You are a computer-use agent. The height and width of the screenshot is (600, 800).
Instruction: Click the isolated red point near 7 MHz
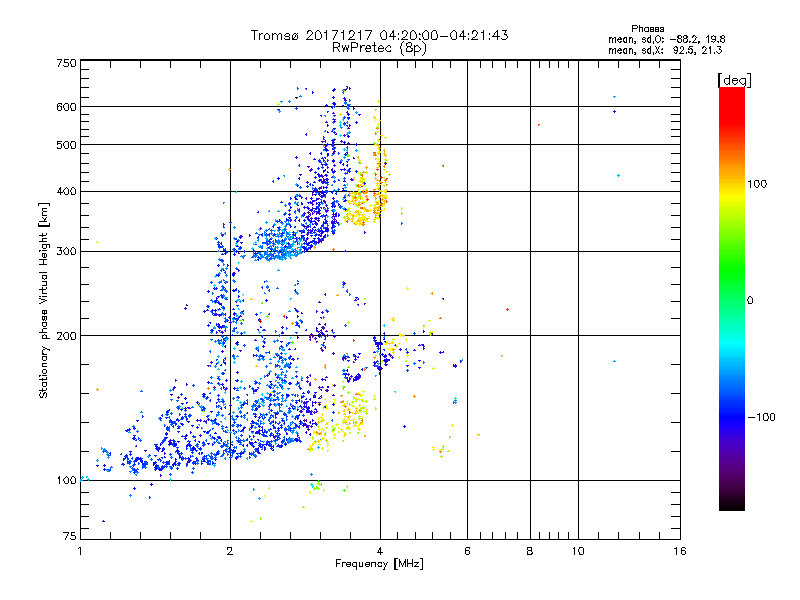[507, 310]
